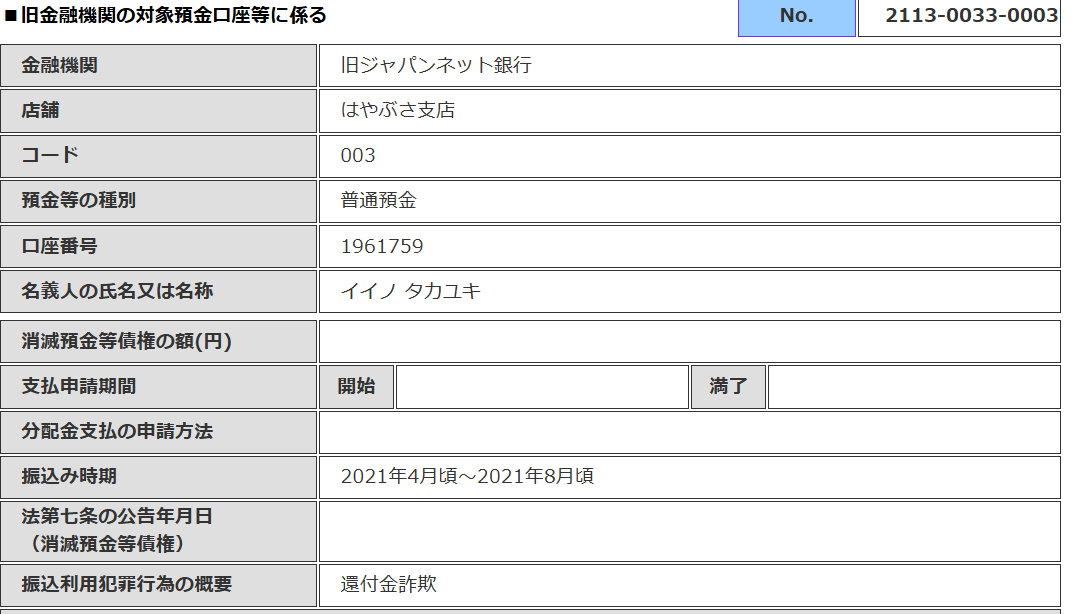Screen dimensions: 1080x614
Task: Select the account number 1961759
Action: point(382,247)
